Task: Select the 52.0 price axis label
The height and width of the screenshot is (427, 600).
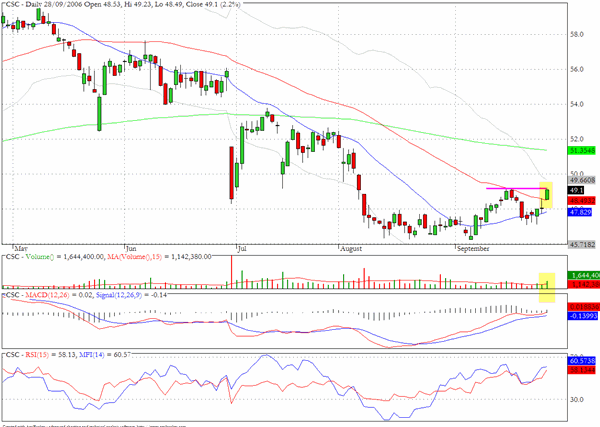Action: click(577, 139)
